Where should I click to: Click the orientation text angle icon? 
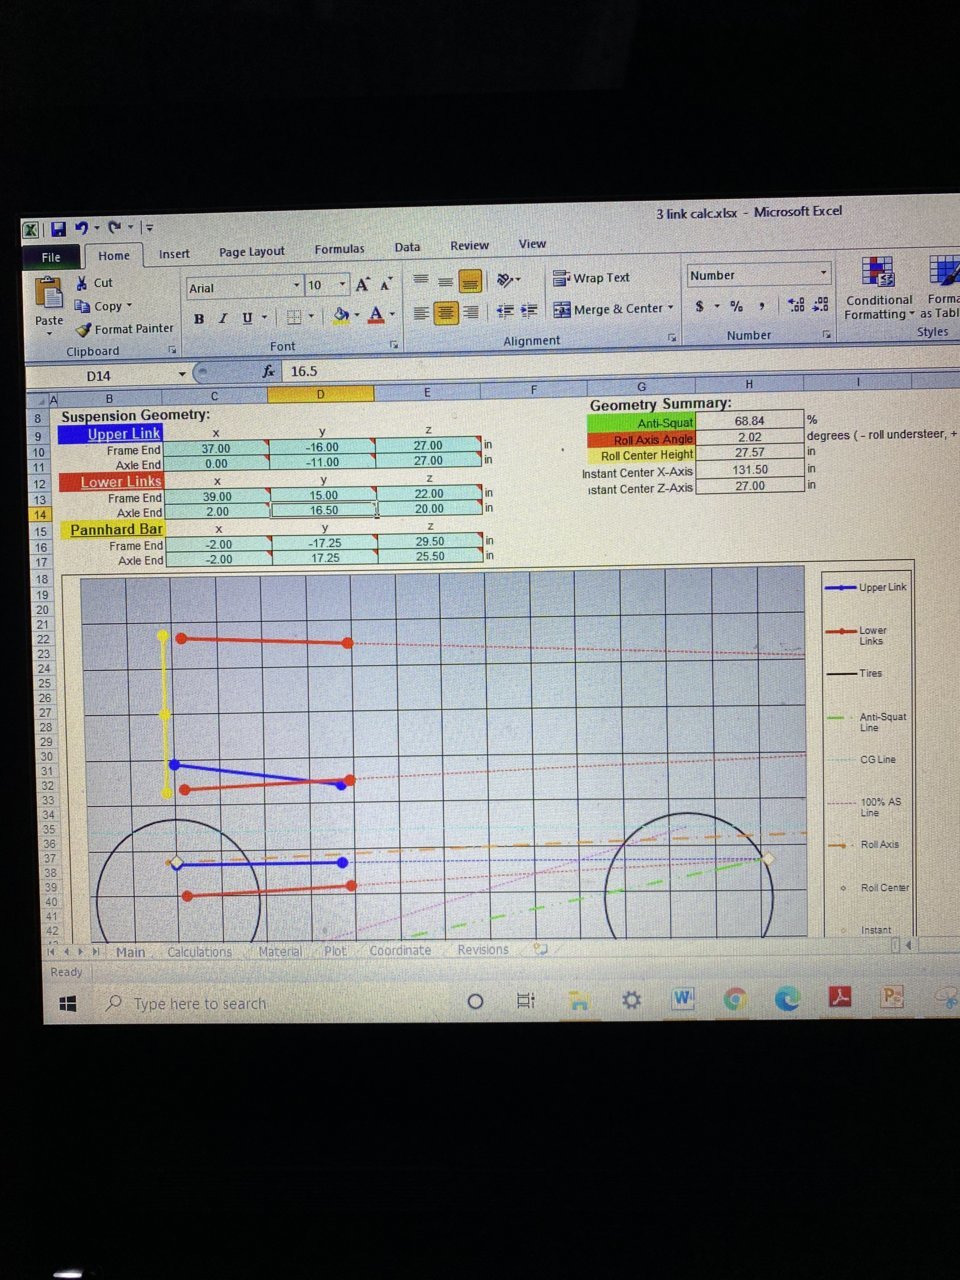(506, 279)
